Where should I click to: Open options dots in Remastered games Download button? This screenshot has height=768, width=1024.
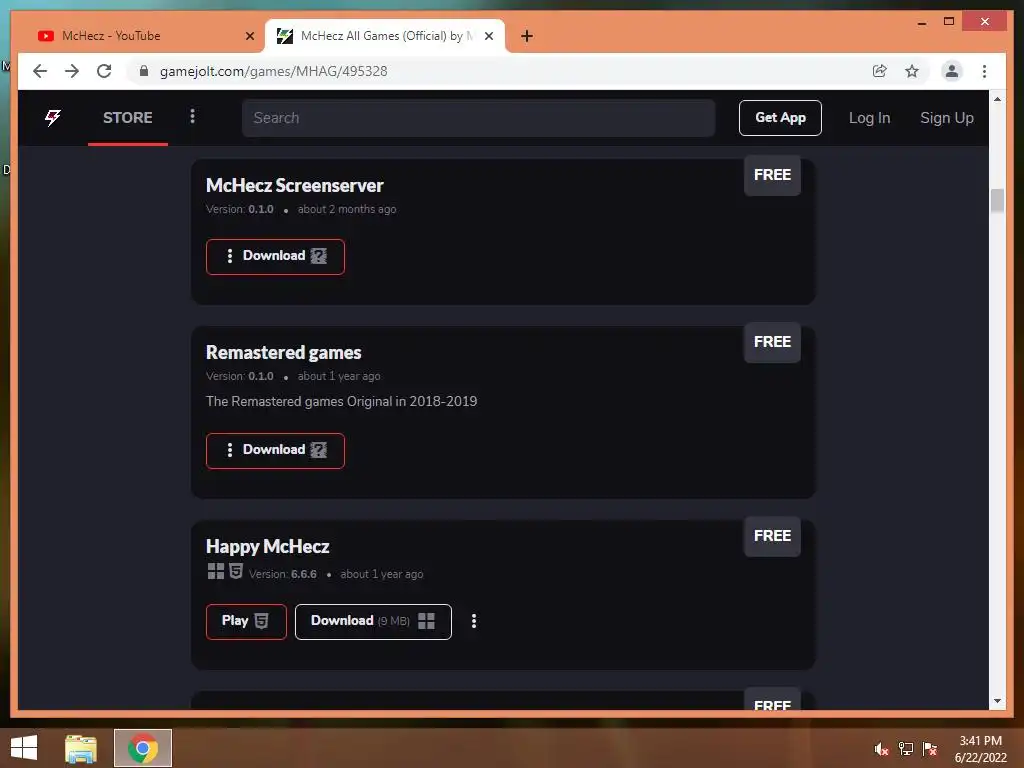(x=229, y=450)
